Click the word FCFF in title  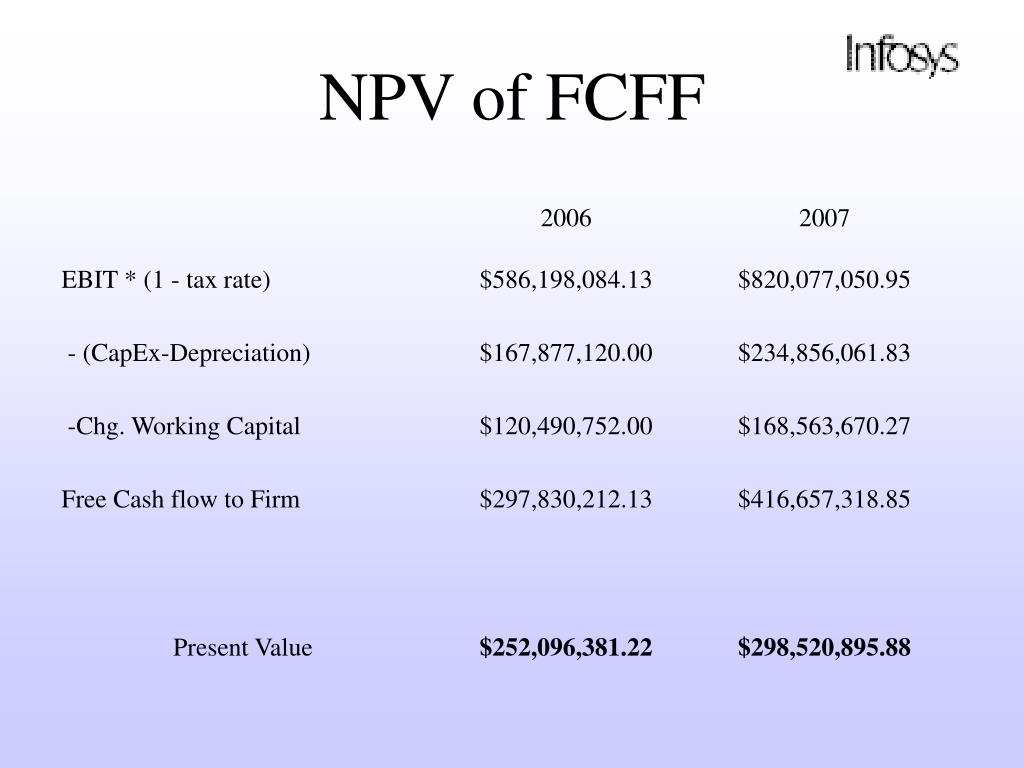[x=625, y=98]
